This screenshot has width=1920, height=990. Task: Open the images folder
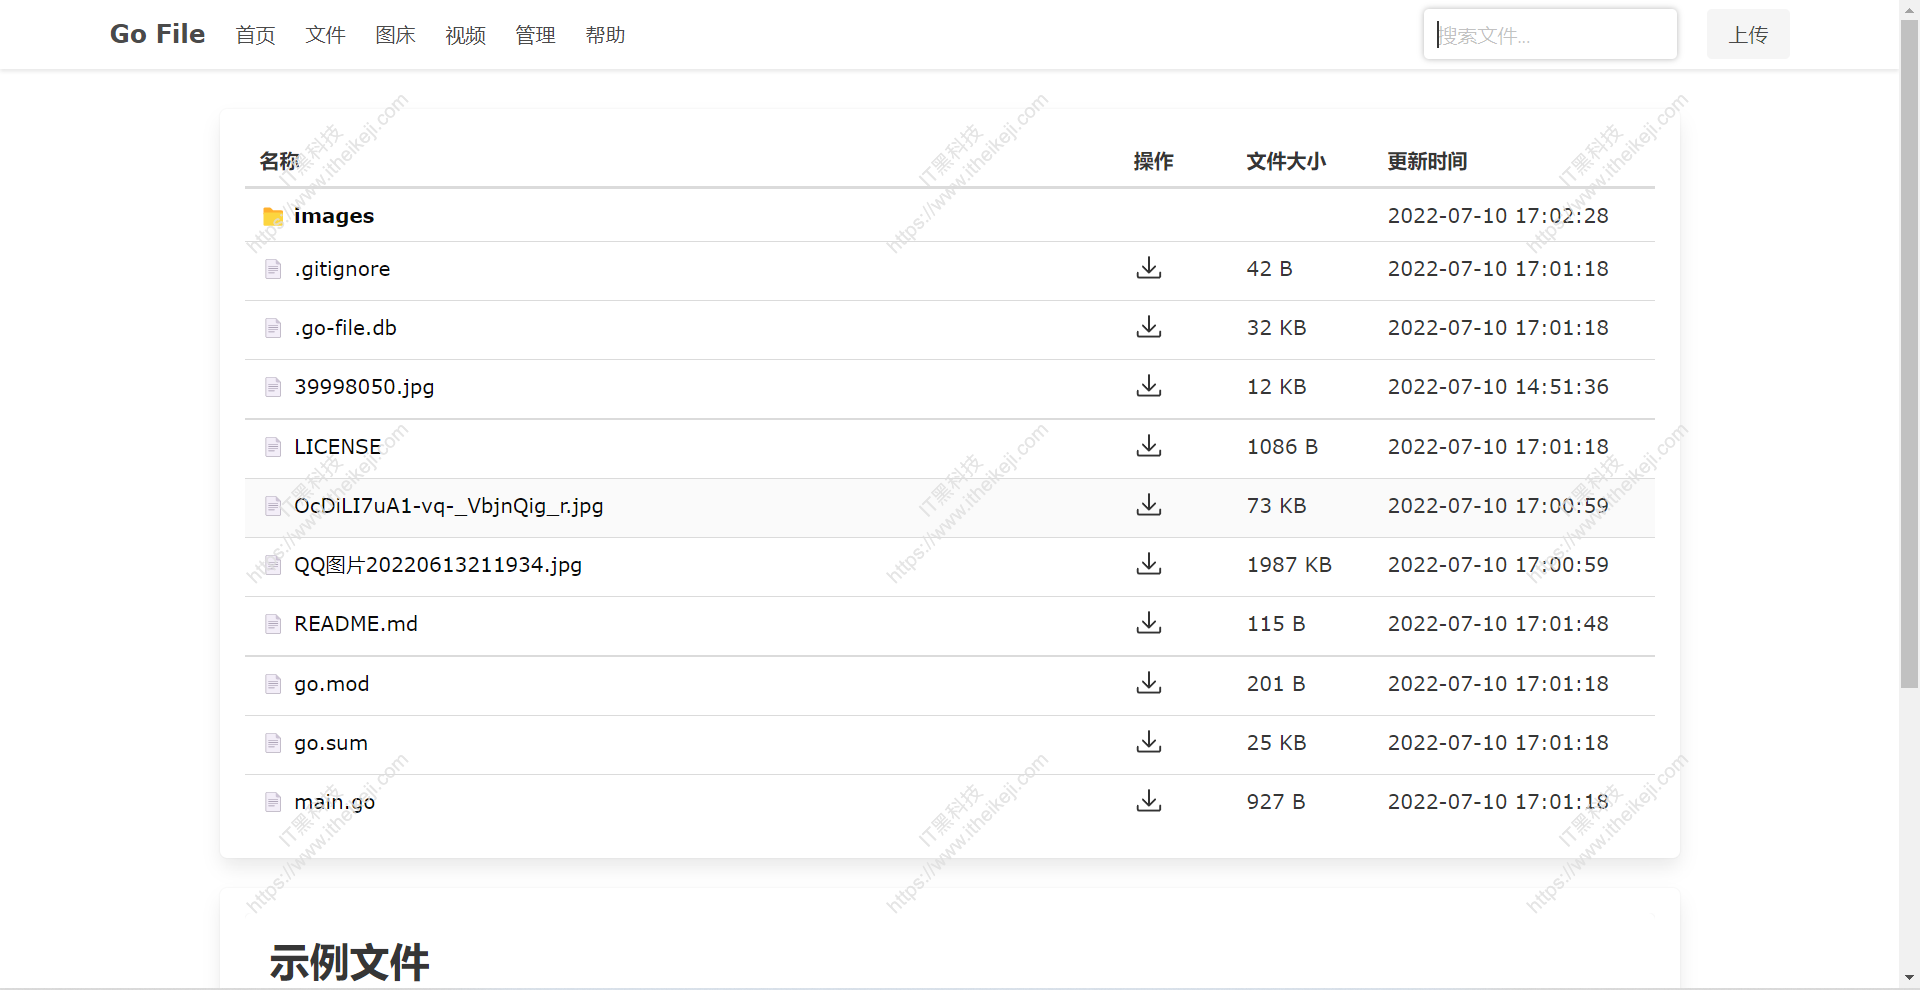point(333,216)
